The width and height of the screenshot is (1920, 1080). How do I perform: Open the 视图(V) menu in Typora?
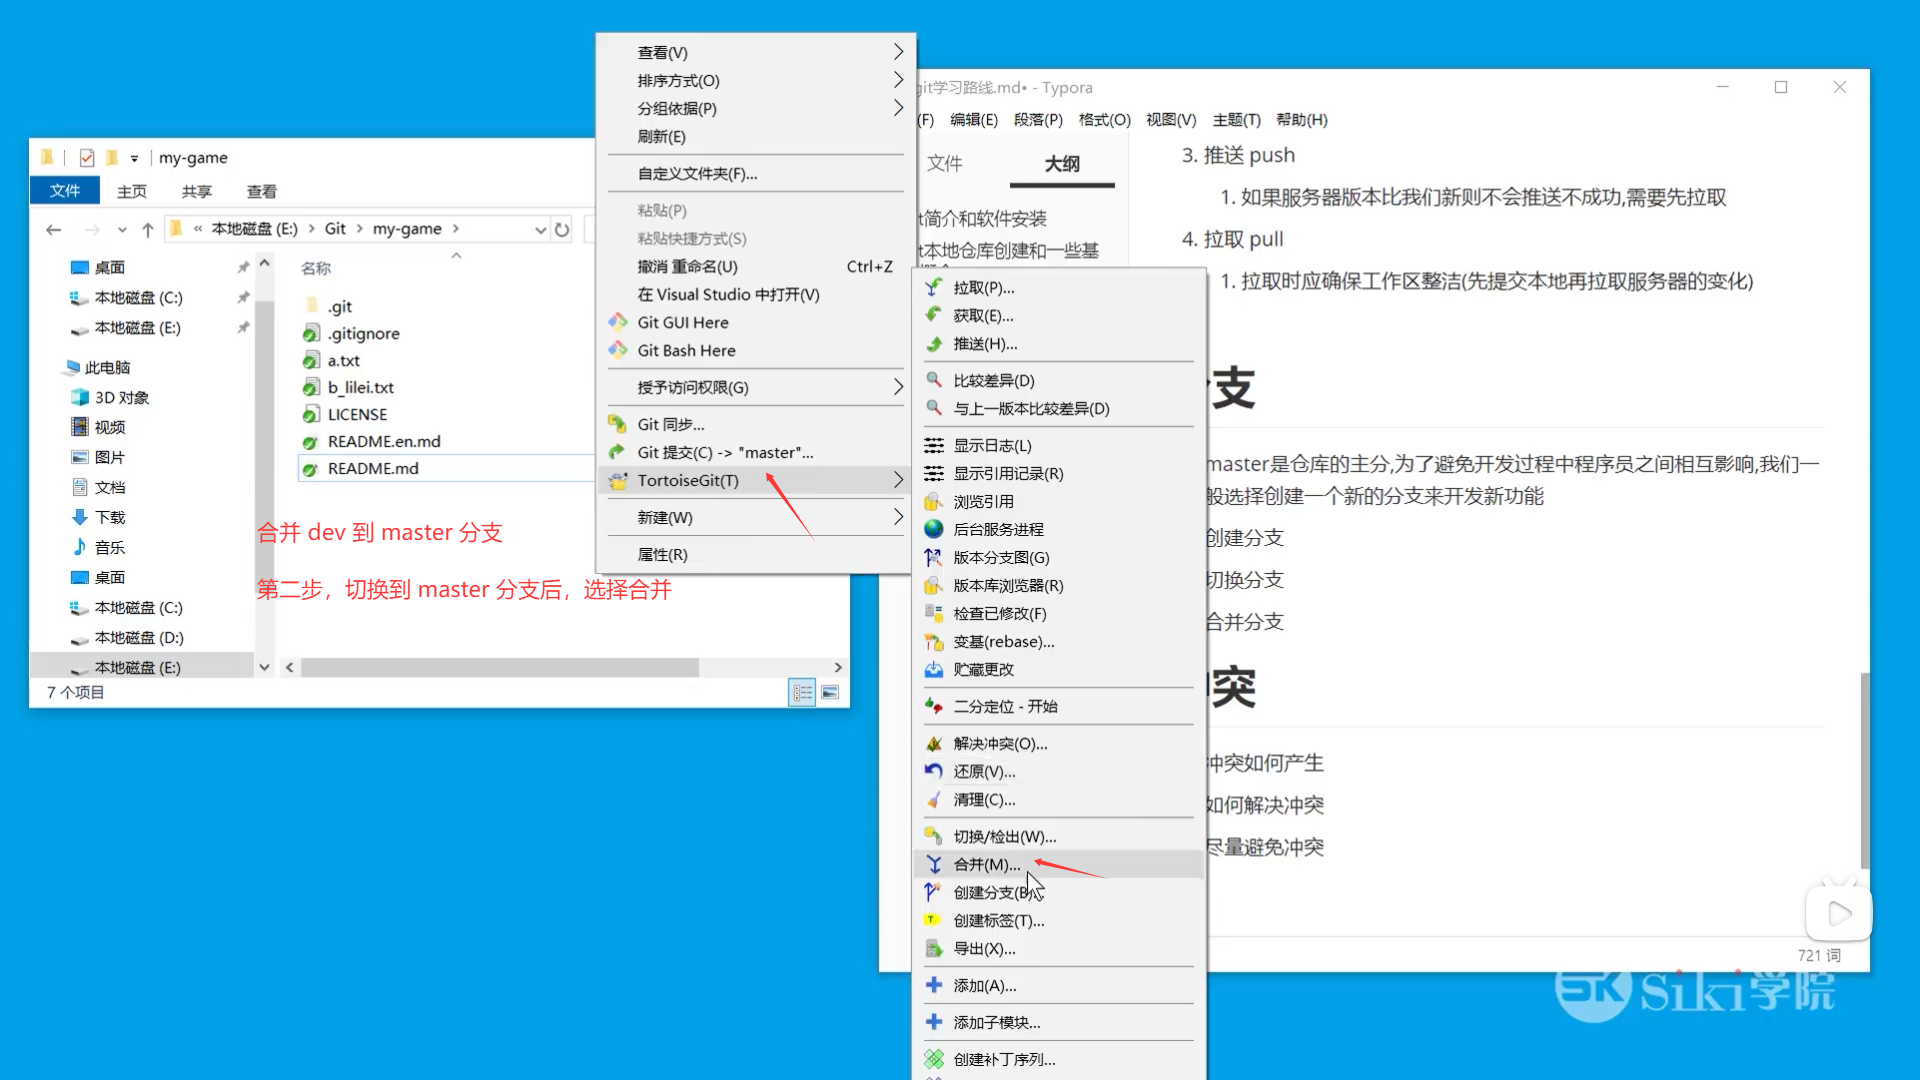point(1170,120)
